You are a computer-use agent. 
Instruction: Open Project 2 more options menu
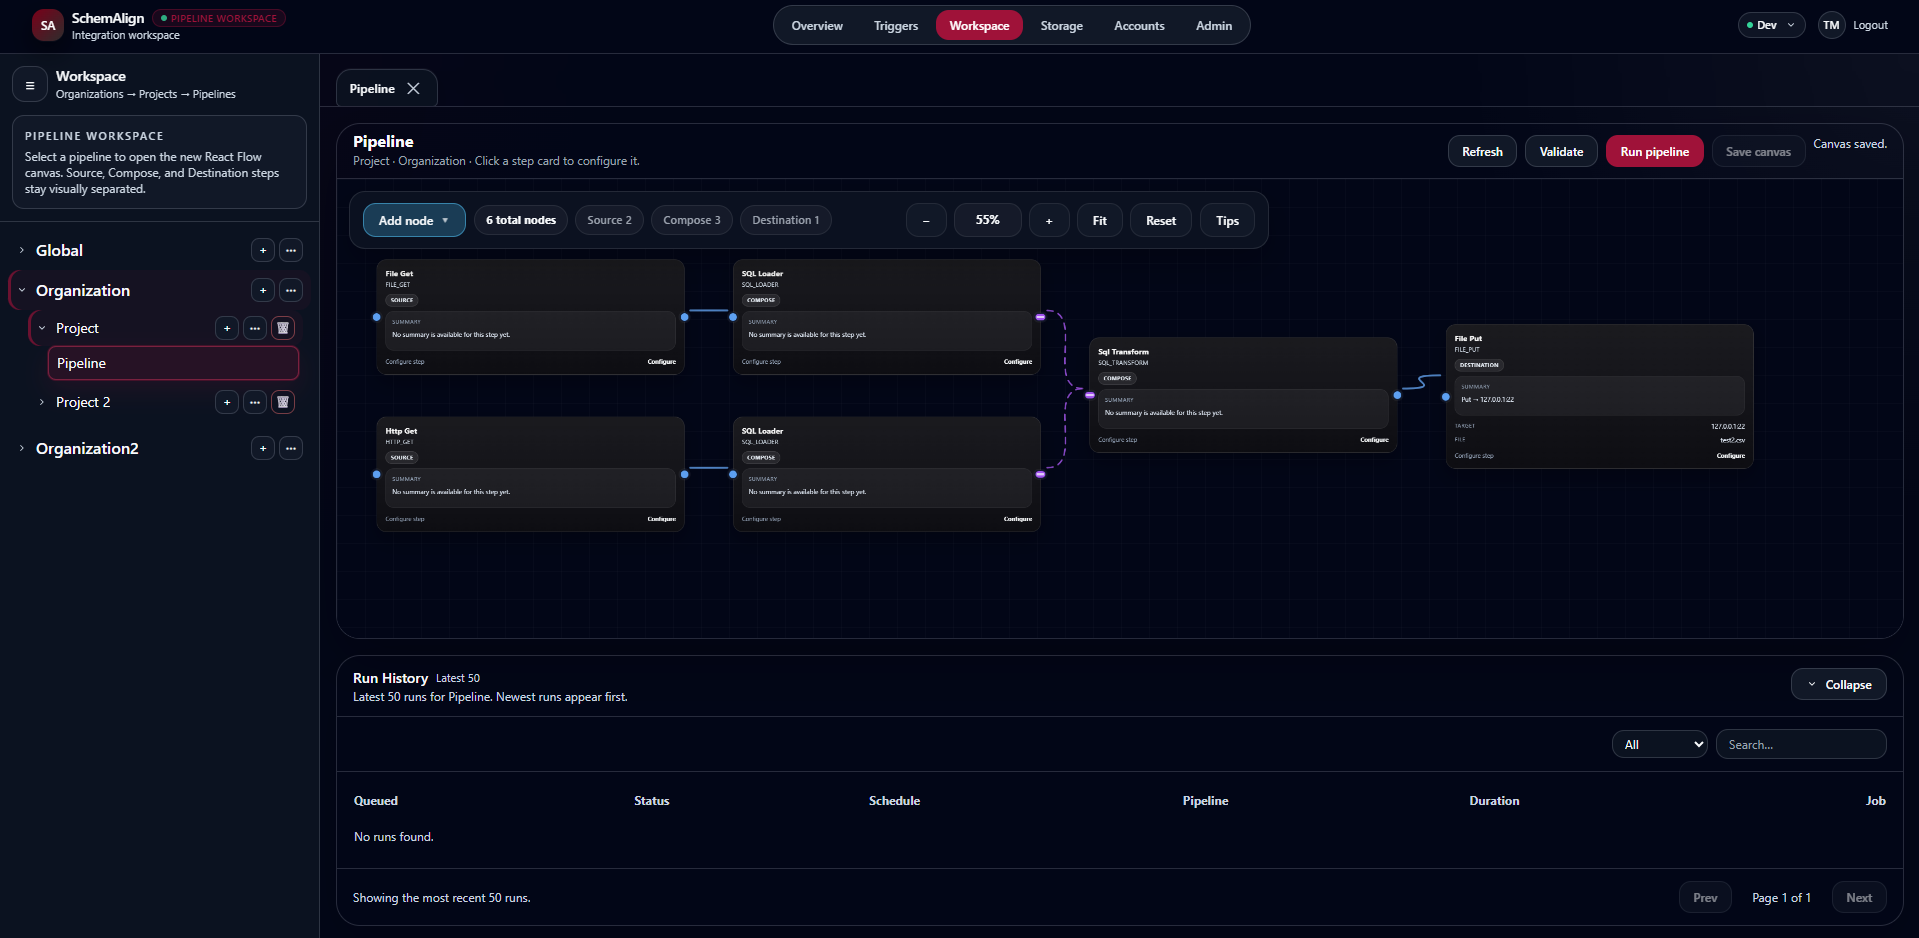coord(255,402)
